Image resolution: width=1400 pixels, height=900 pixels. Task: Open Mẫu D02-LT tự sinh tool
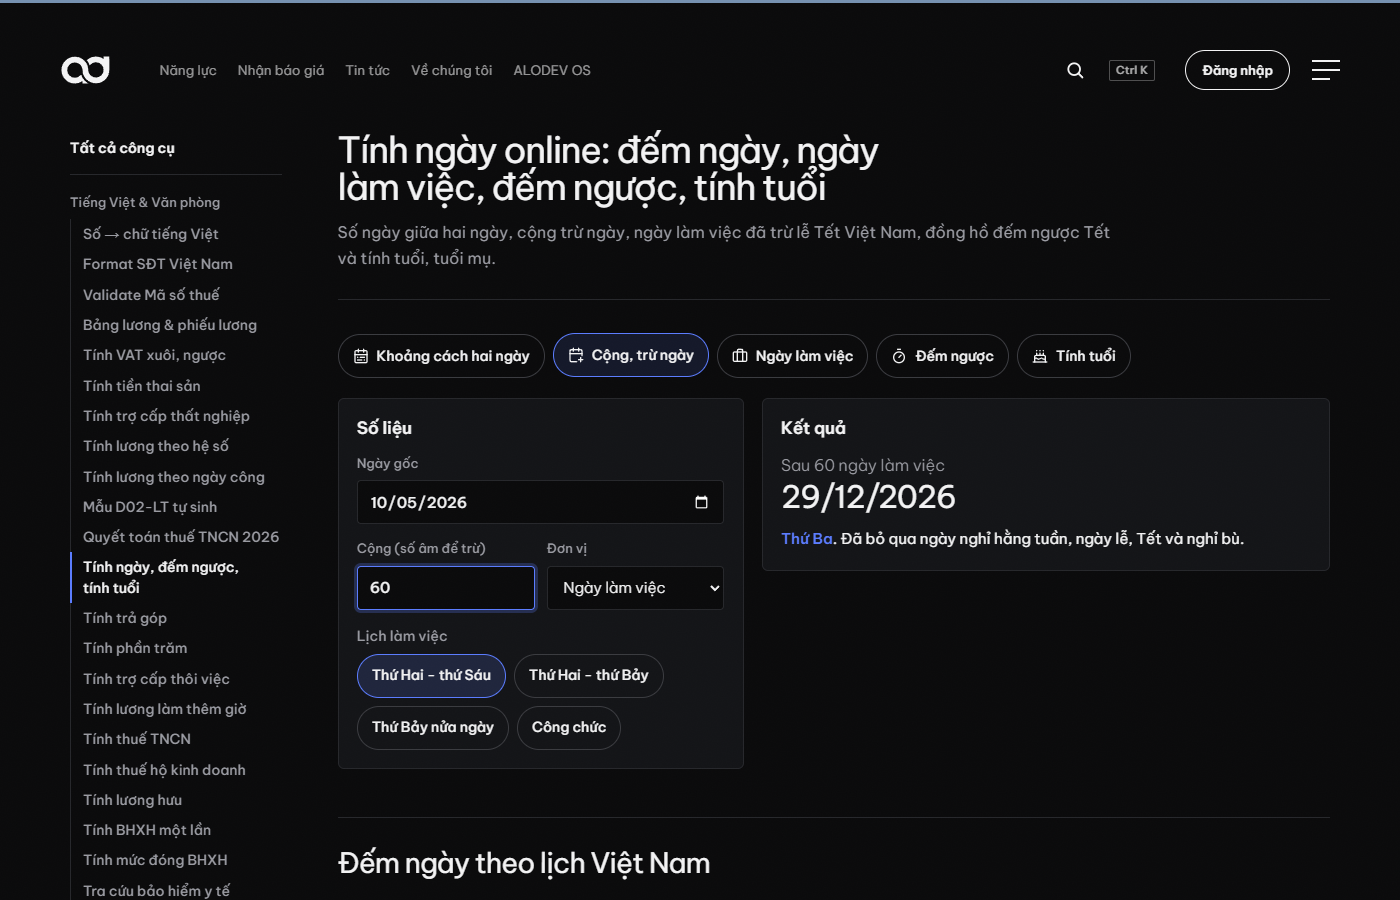click(150, 507)
